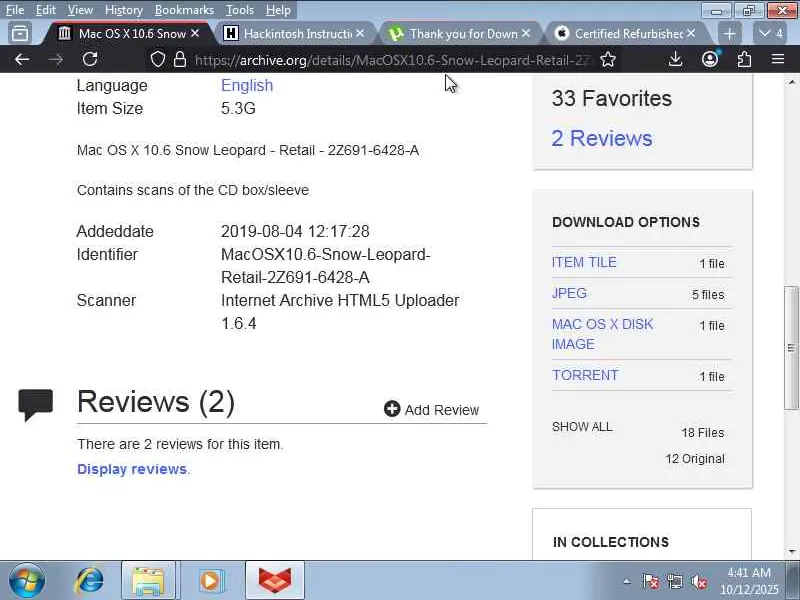Close the Hackintosh Instructions tab

[x=360, y=33]
